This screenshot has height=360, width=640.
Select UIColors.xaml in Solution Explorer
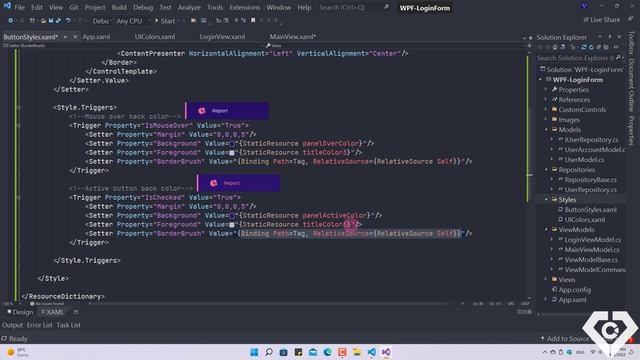(584, 220)
